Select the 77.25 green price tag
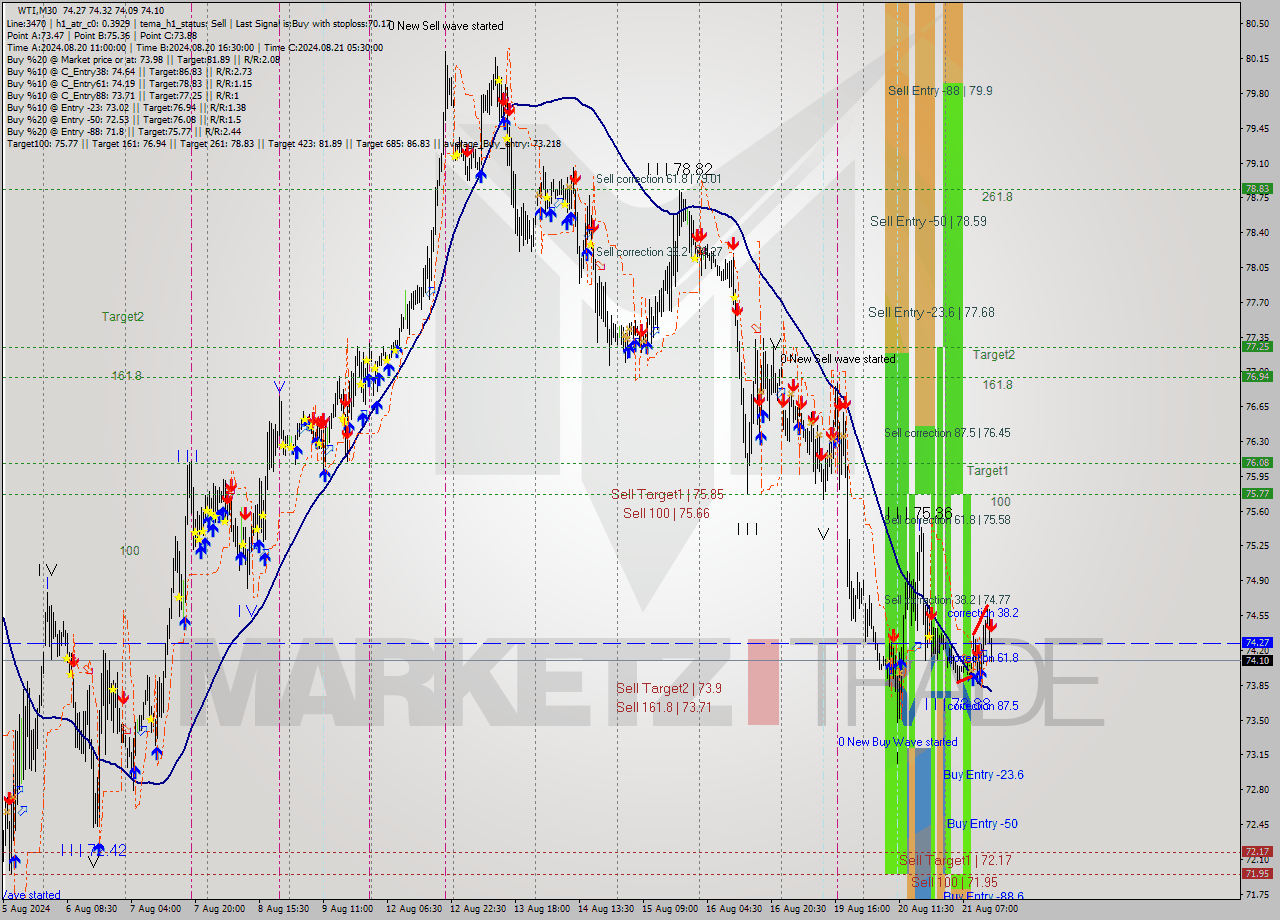The image size is (1280, 920). coord(1257,347)
